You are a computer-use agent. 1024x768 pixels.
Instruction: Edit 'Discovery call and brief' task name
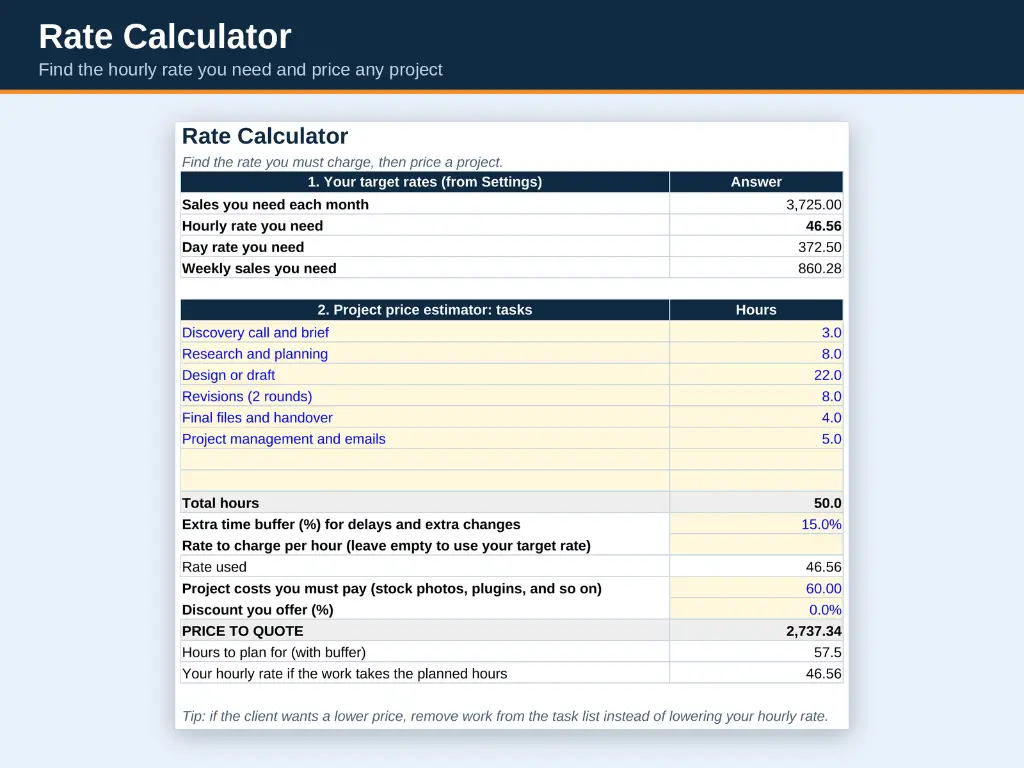click(x=424, y=332)
